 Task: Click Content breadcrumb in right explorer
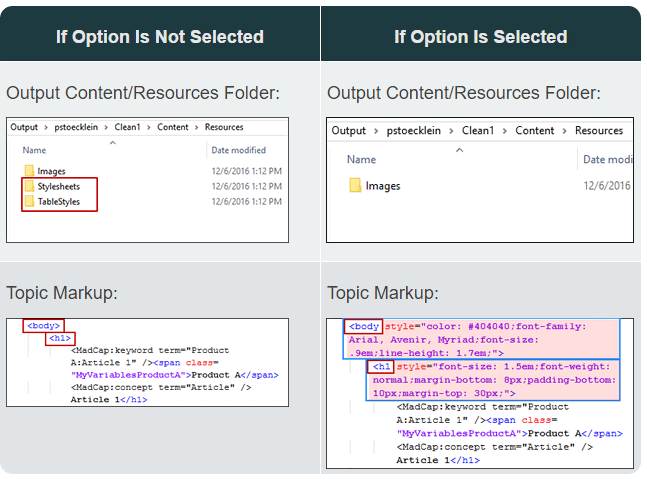[534, 130]
